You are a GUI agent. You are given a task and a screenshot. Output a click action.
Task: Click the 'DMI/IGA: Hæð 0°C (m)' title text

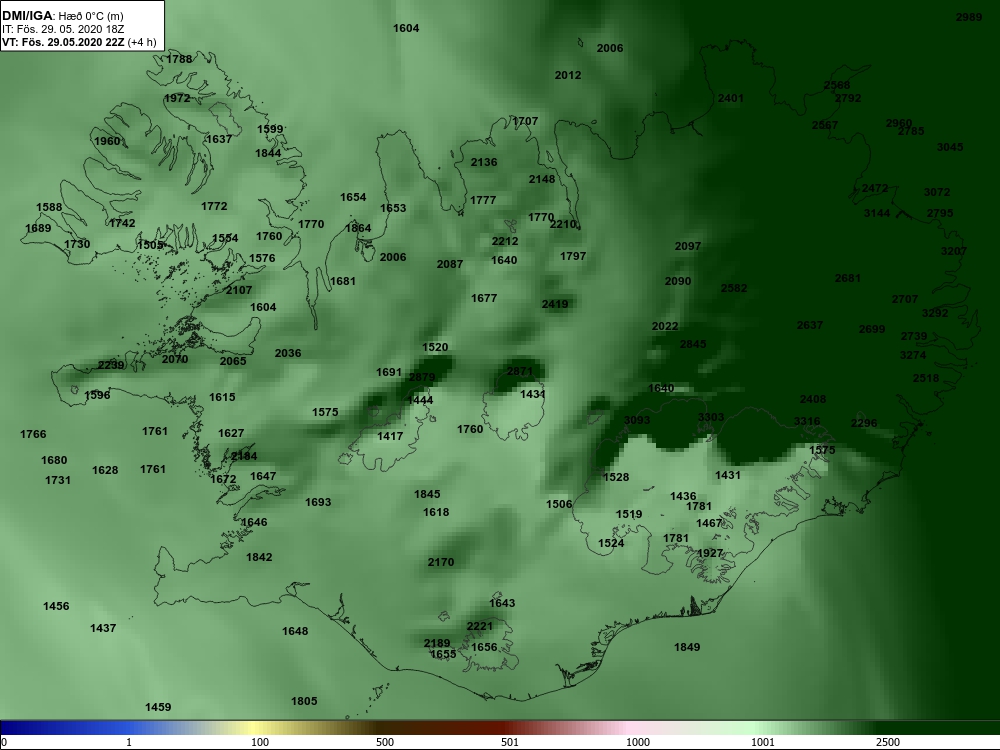(62, 16)
